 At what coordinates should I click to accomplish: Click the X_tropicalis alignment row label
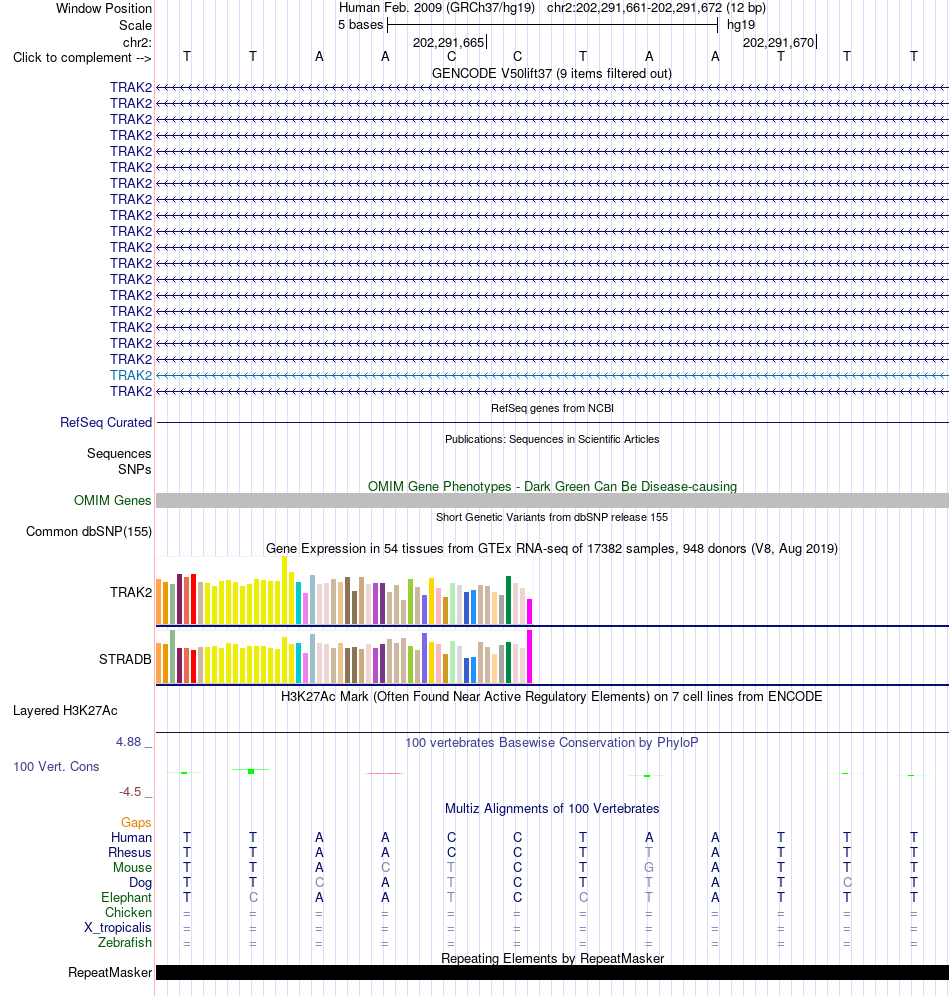click(x=118, y=927)
